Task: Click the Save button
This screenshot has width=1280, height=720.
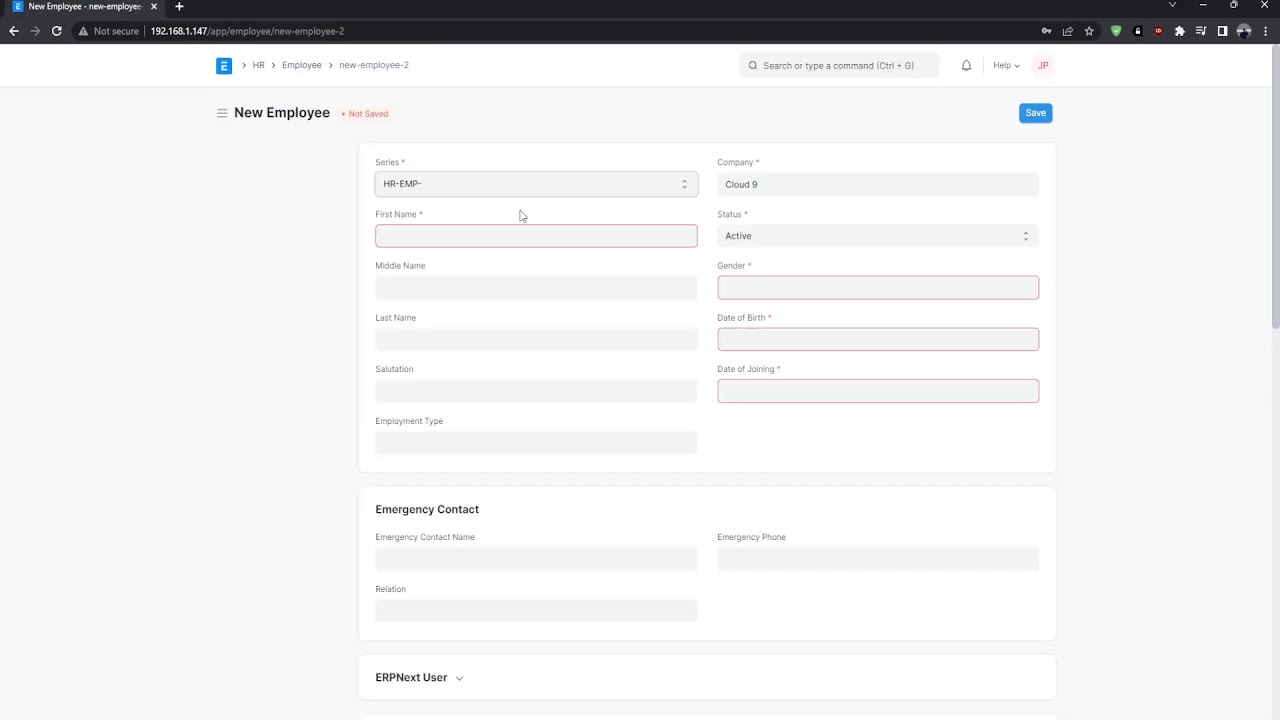Action: pos(1035,113)
